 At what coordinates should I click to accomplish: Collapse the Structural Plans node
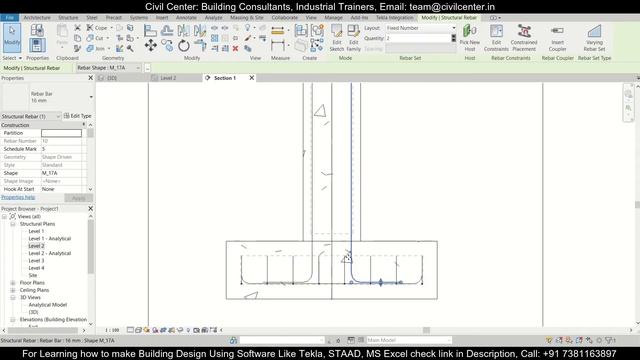[13, 224]
